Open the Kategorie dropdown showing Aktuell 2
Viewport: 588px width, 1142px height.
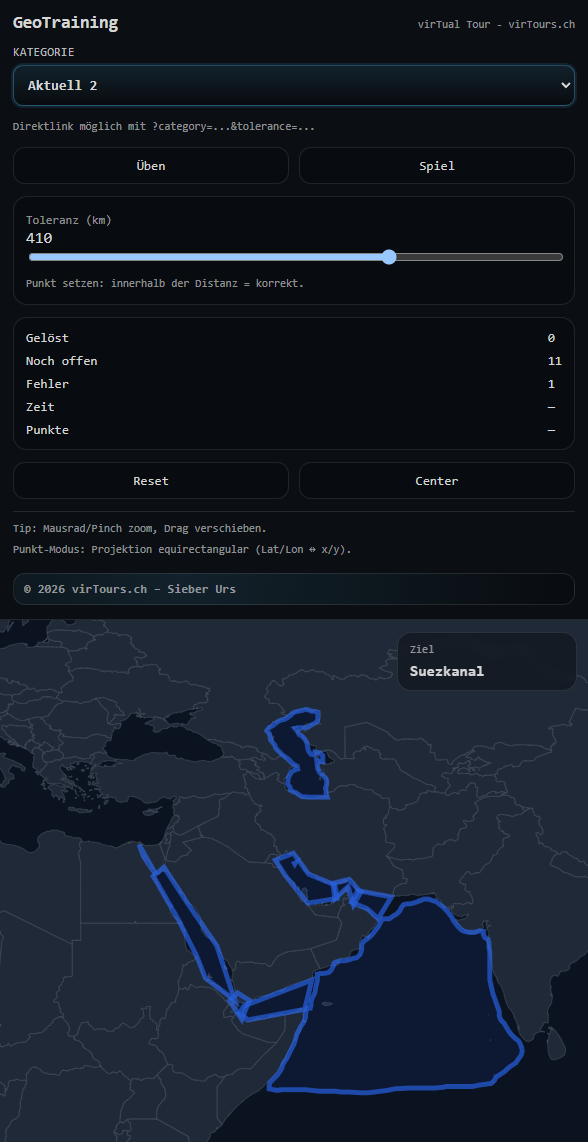[x=294, y=85]
